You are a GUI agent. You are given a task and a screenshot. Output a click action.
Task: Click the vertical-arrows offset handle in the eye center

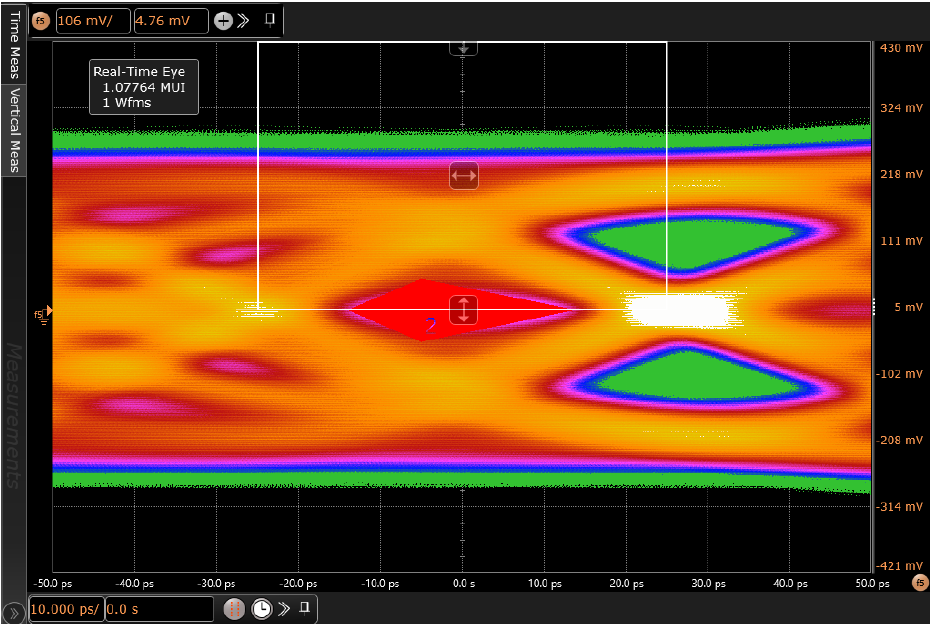click(462, 311)
